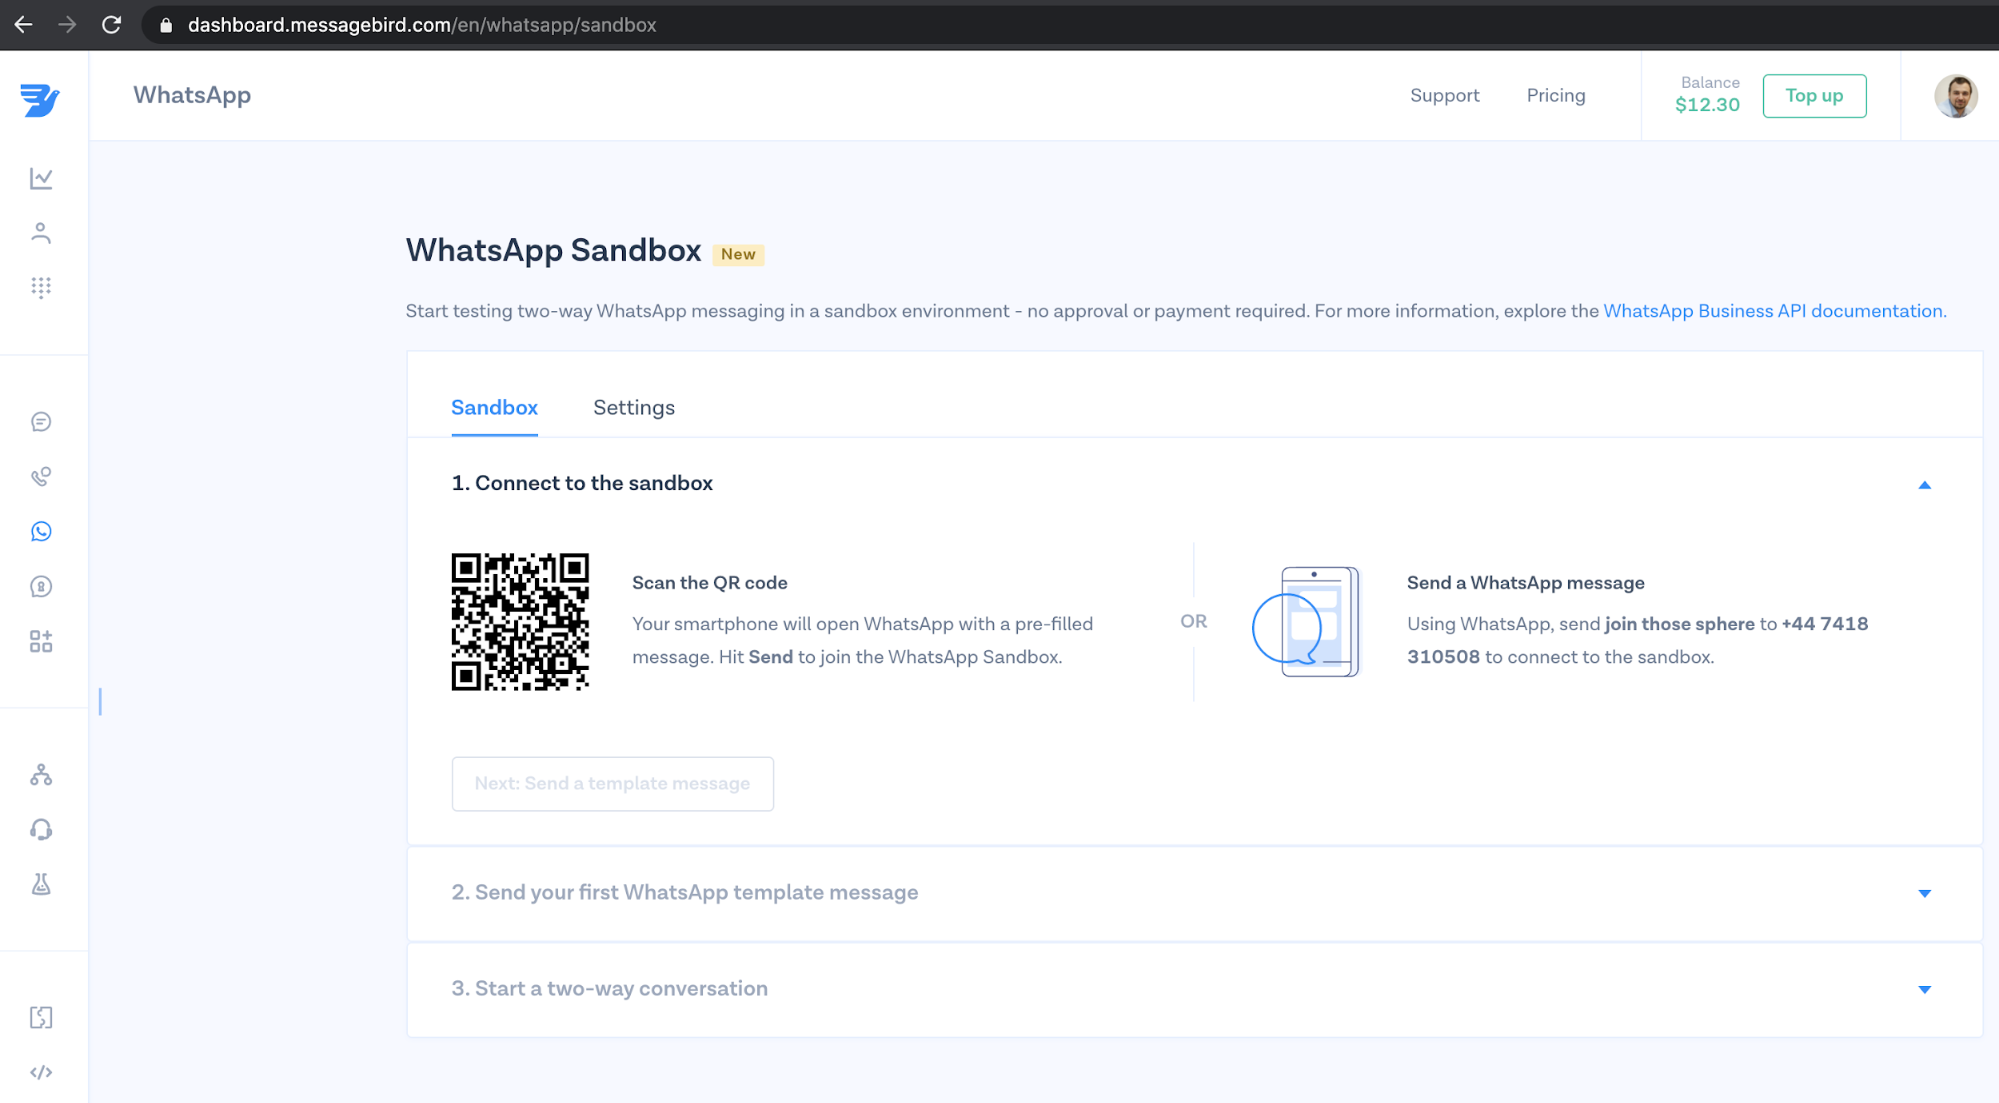Open the user profile avatar
This screenshot has width=1999, height=1103.
tap(1955, 96)
